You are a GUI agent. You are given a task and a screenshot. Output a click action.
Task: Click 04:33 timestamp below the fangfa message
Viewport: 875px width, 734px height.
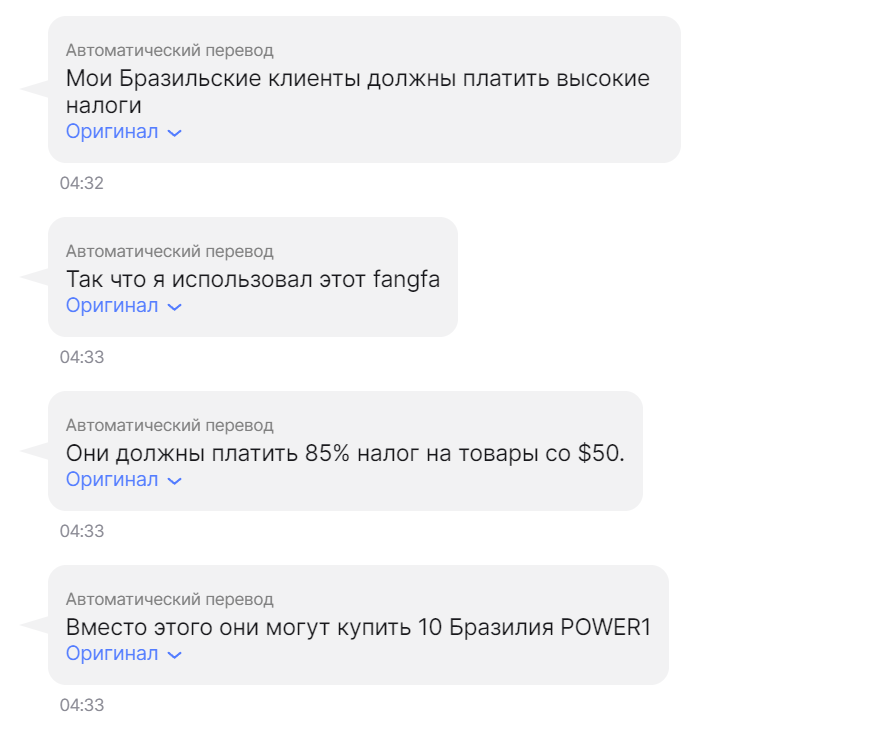point(82,357)
